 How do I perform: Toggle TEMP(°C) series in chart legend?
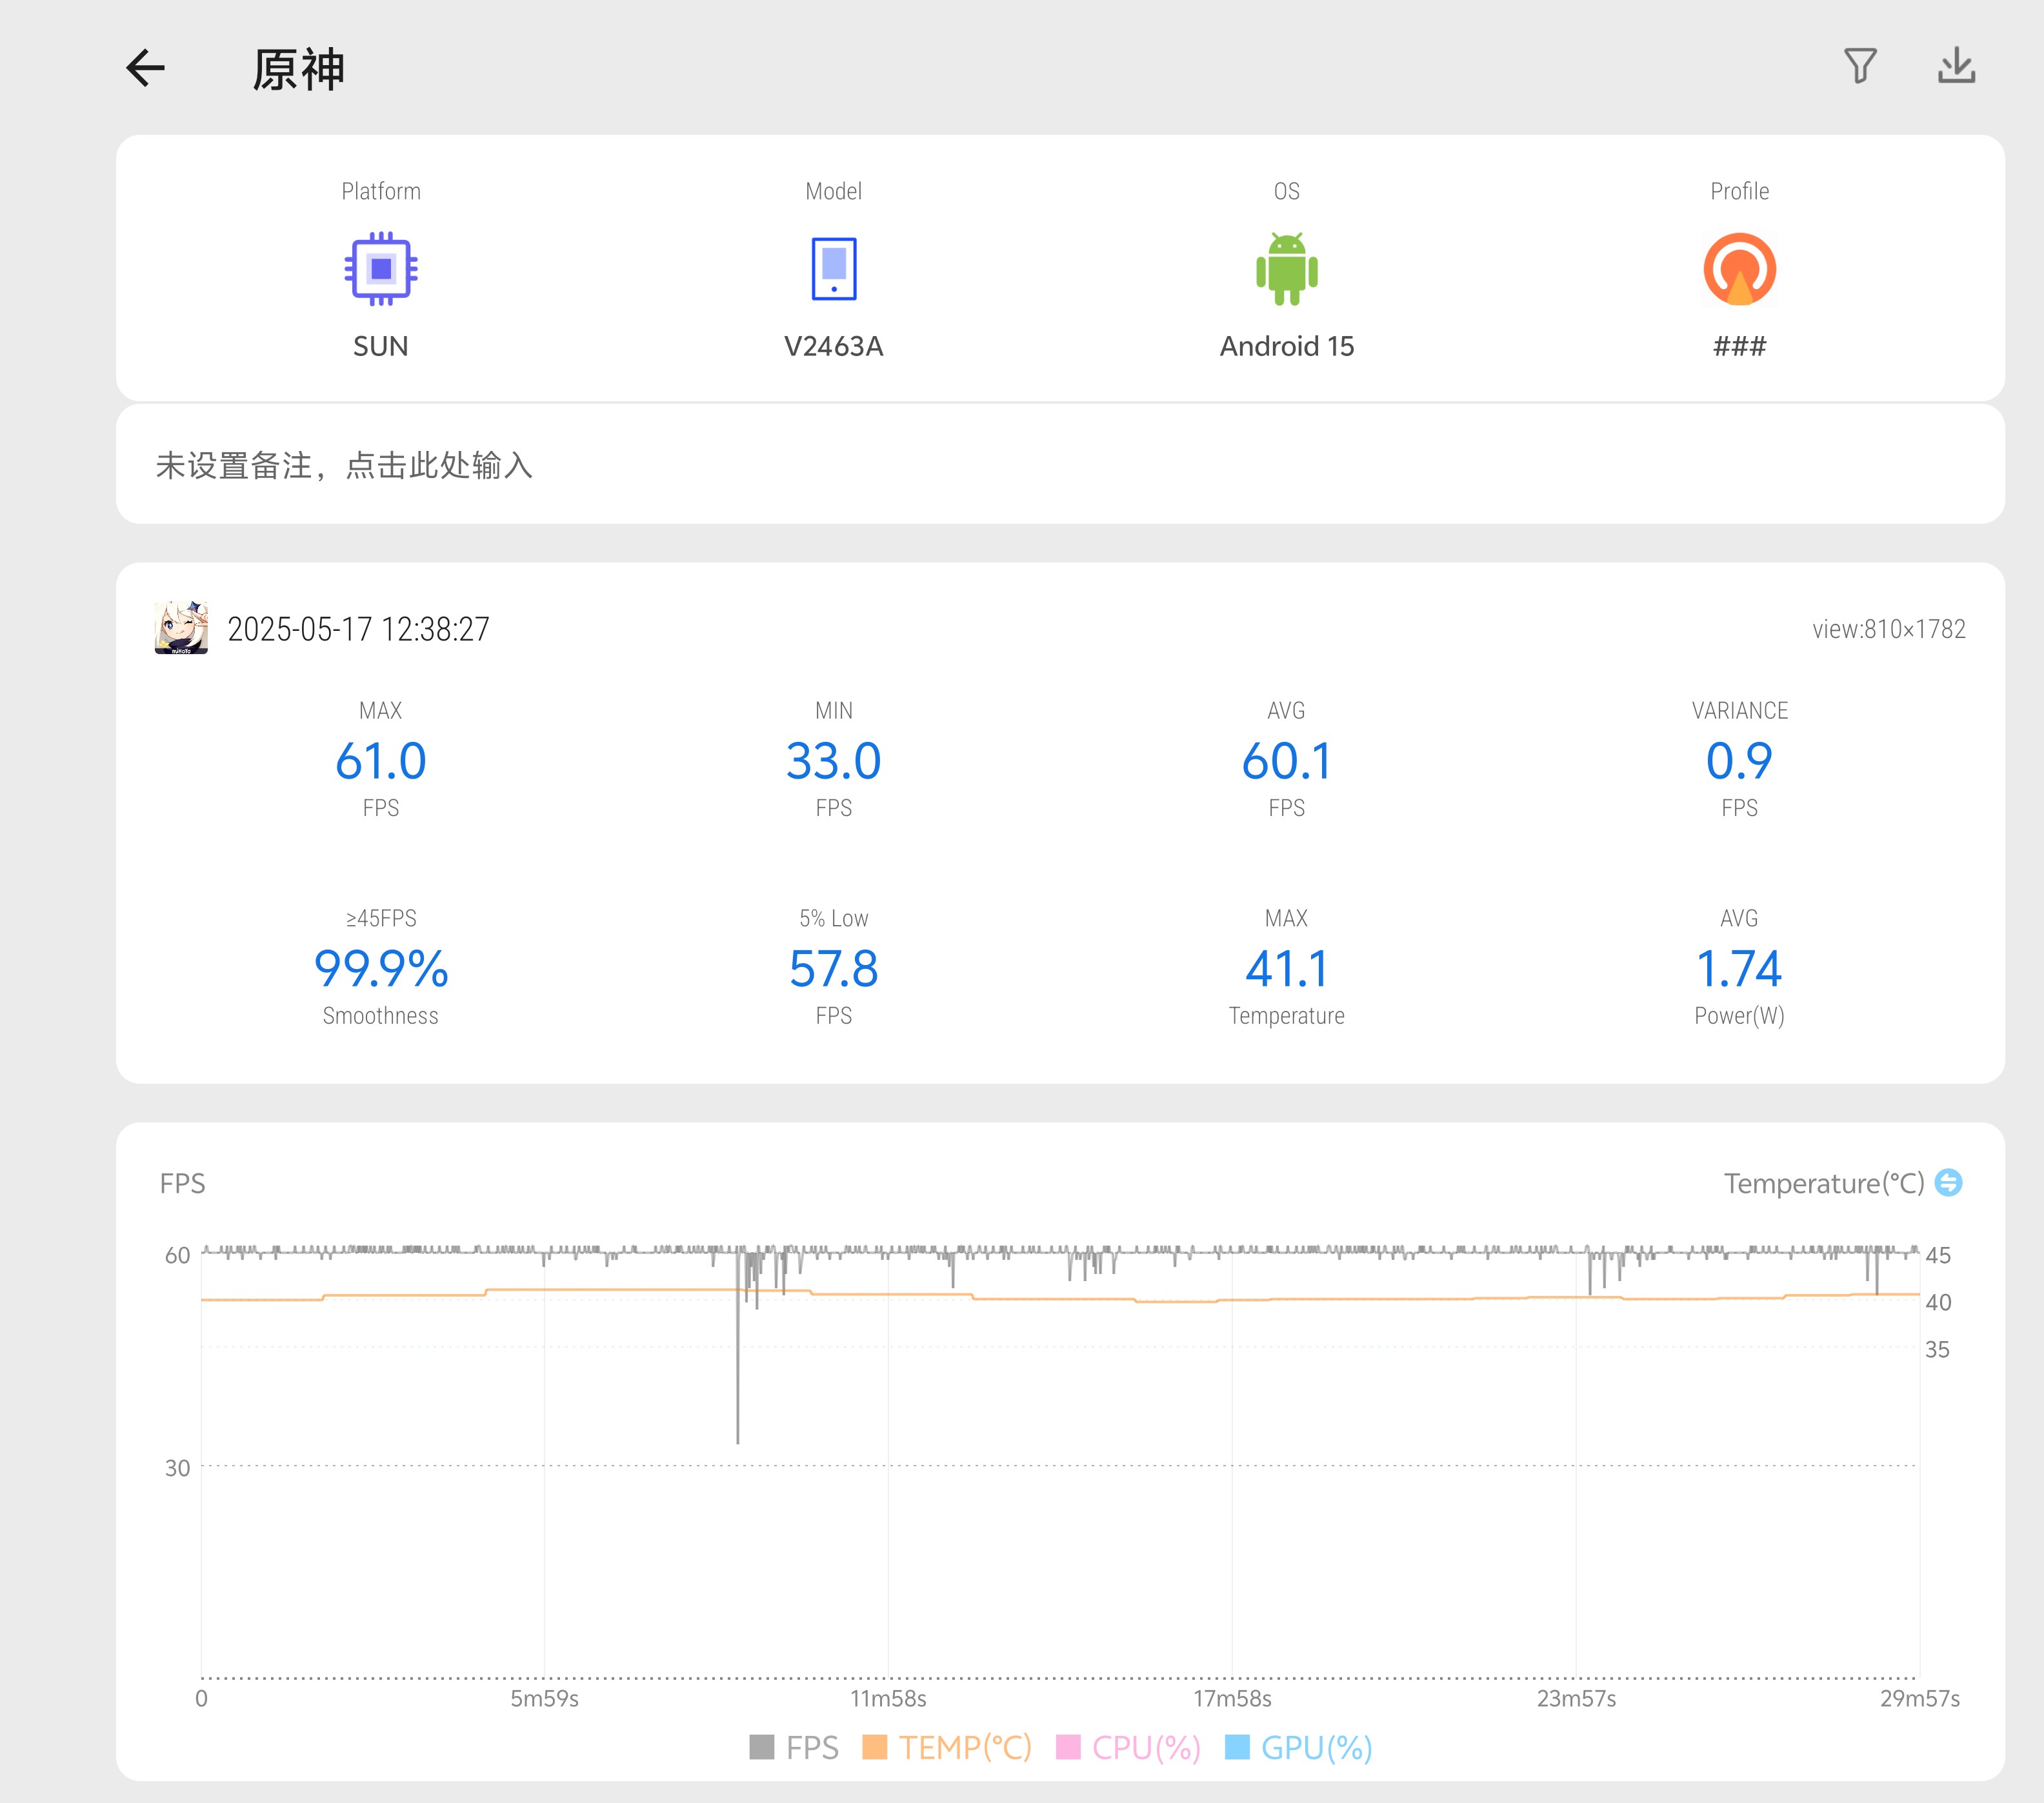tap(947, 1747)
